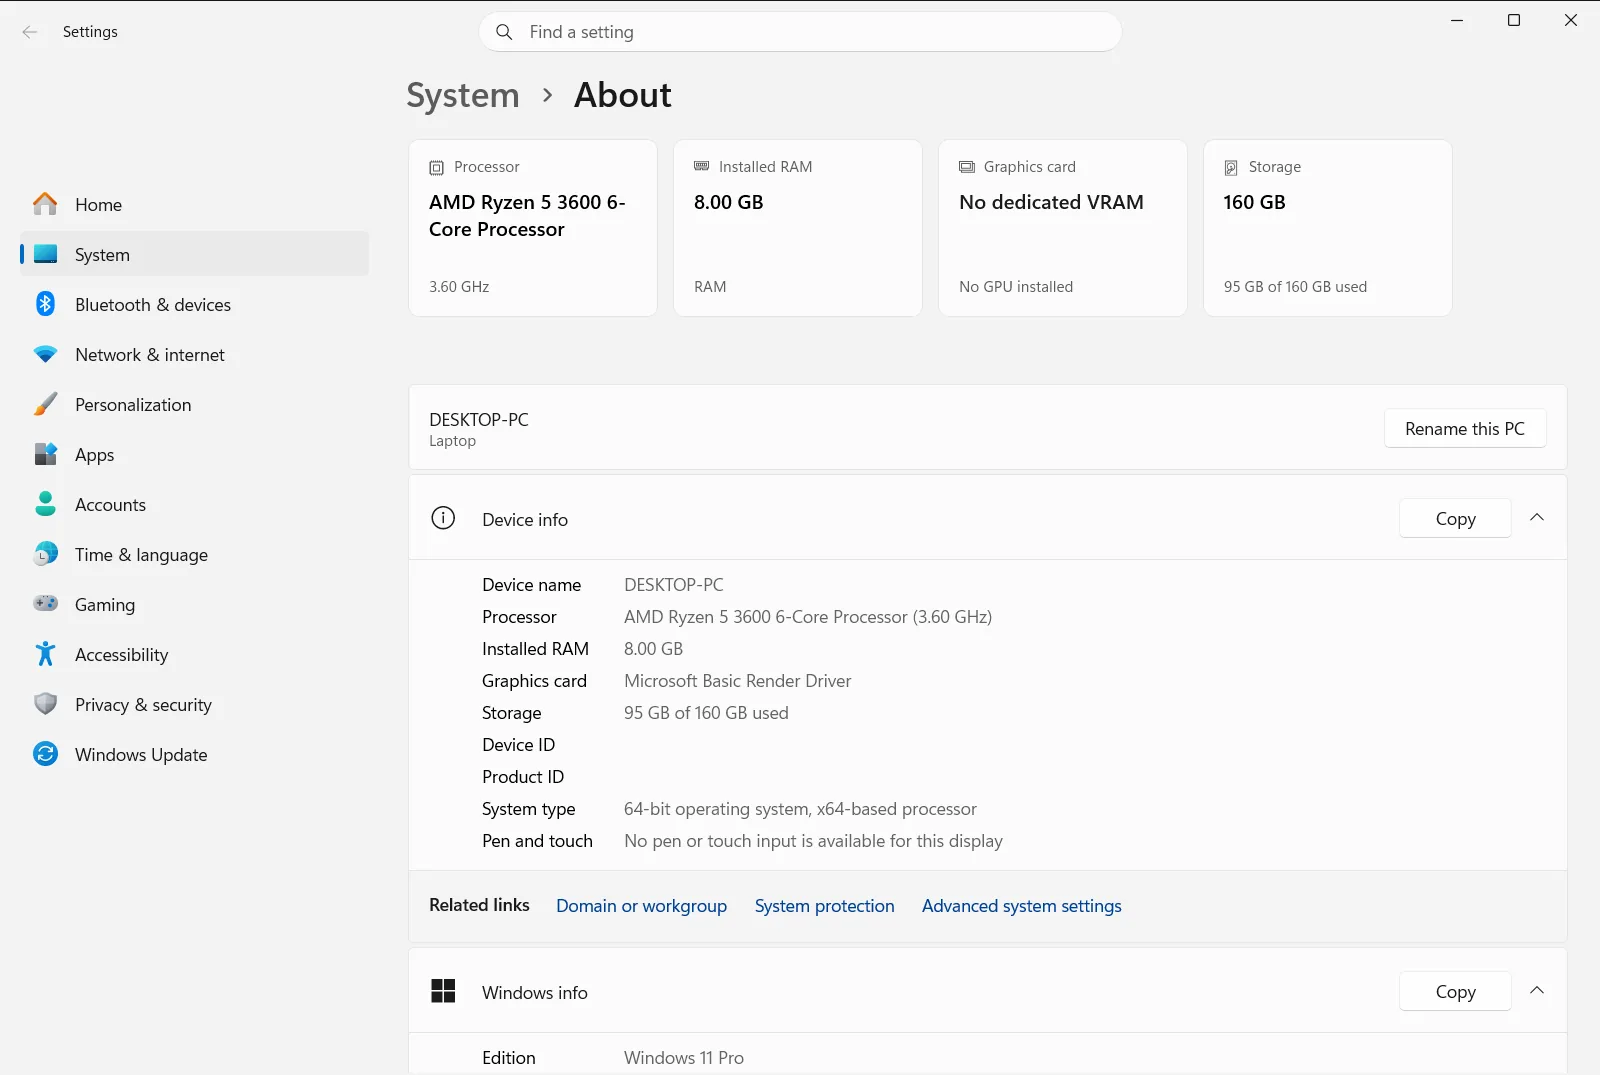Click the Accounts person icon
Viewport: 1600px width, 1075px height.
pyautogui.click(x=45, y=504)
